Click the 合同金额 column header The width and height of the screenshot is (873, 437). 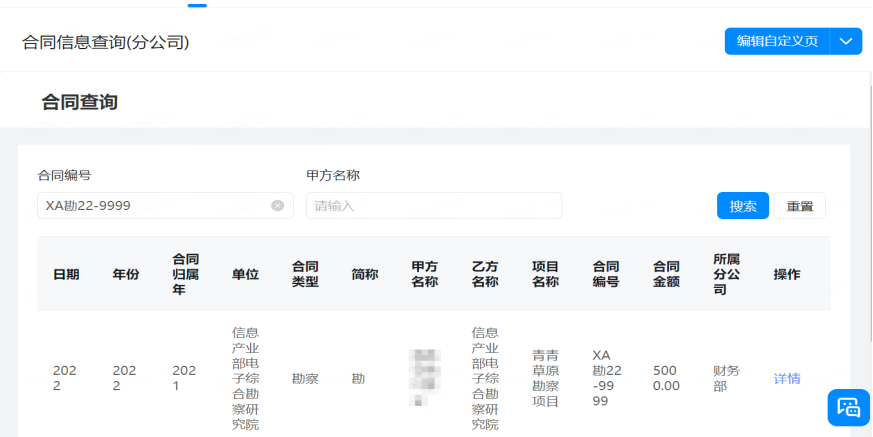pyautogui.click(x=666, y=274)
